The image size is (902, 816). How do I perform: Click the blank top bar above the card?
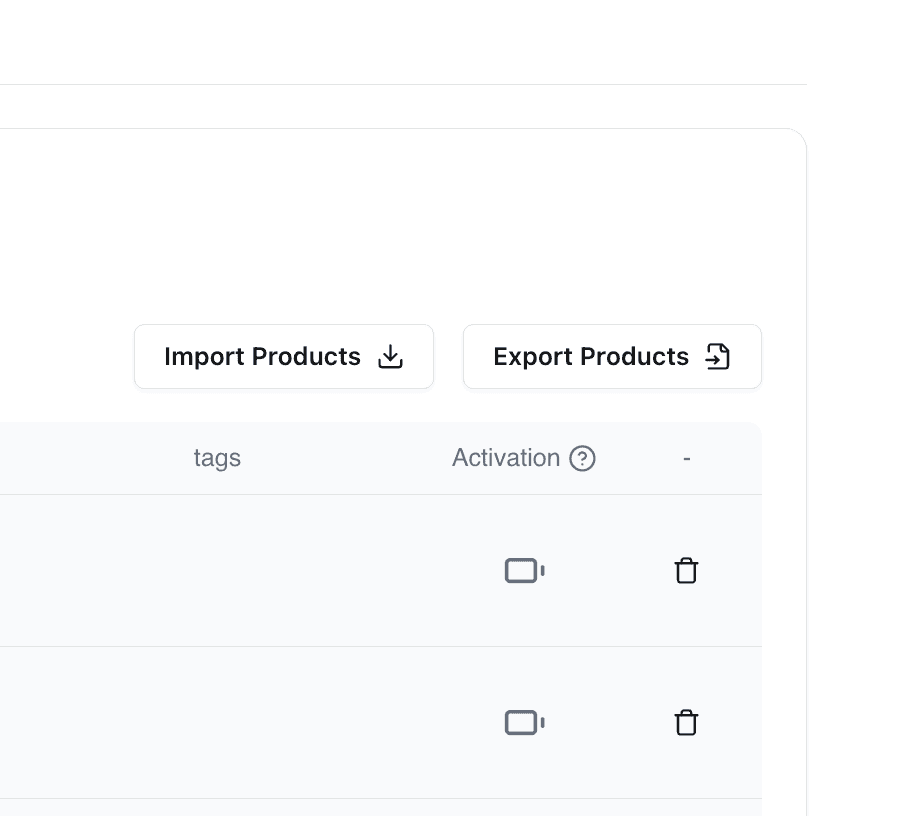[400, 42]
